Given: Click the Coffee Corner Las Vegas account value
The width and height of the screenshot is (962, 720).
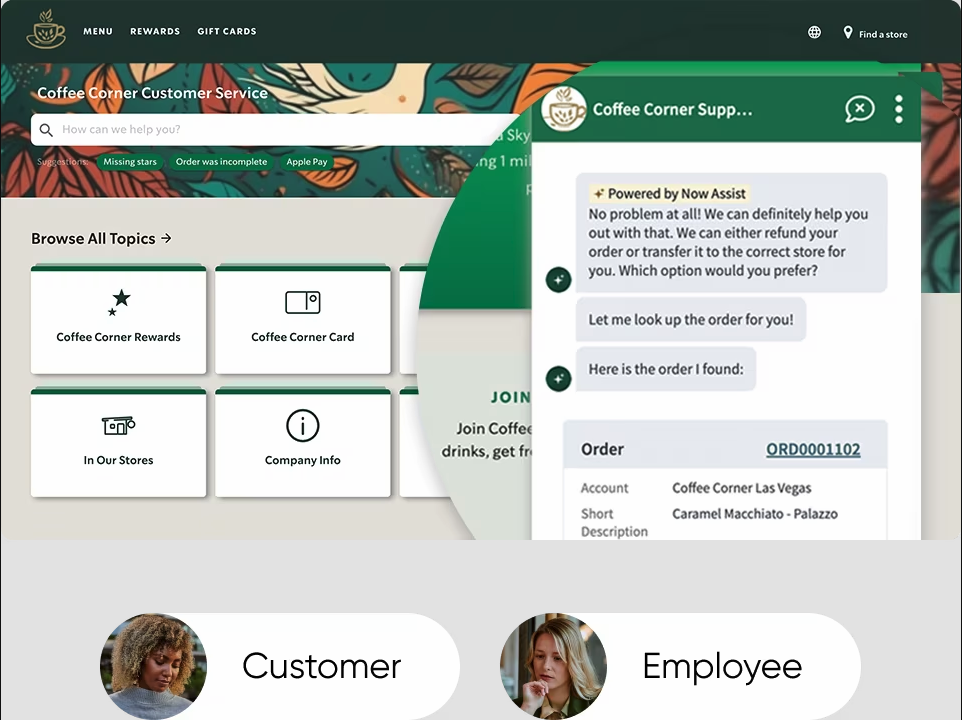Looking at the screenshot, I should [742, 488].
